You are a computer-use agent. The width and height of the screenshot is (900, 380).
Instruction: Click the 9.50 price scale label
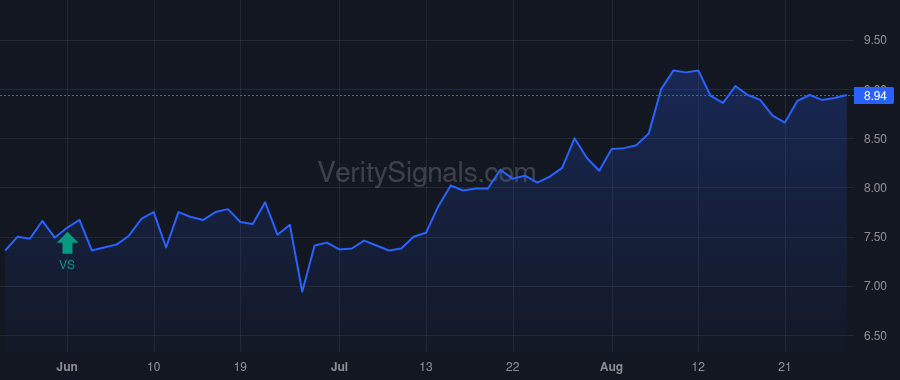[x=874, y=40]
